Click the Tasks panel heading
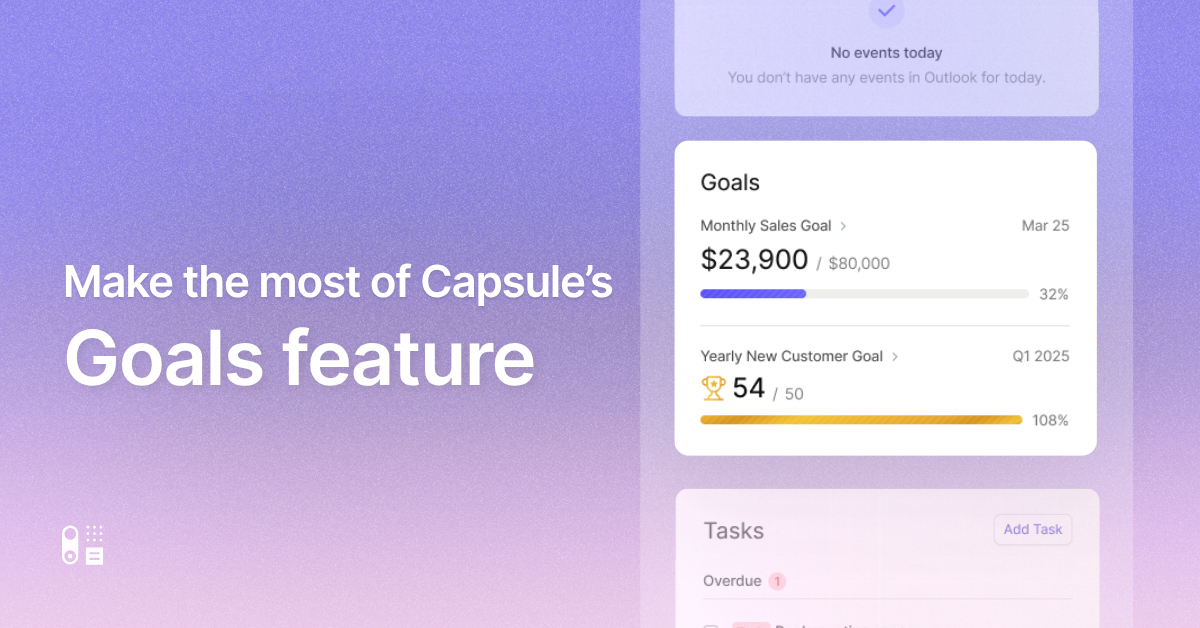 pyautogui.click(x=733, y=531)
